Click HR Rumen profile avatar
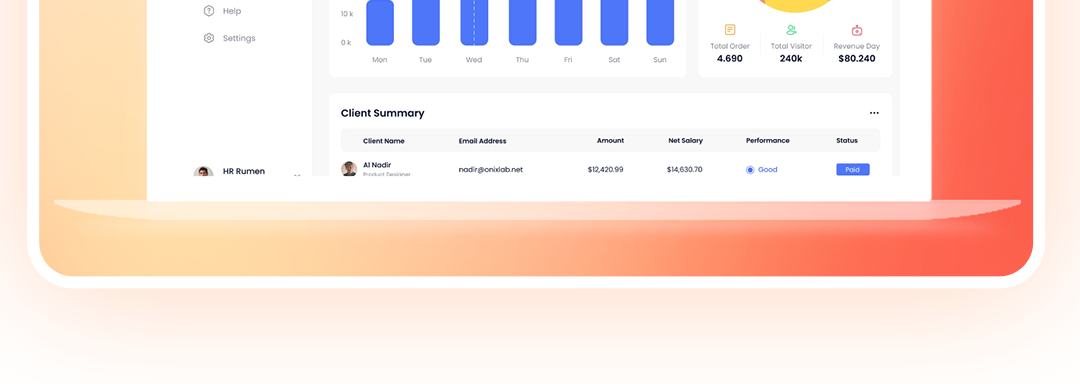 pyautogui.click(x=203, y=171)
